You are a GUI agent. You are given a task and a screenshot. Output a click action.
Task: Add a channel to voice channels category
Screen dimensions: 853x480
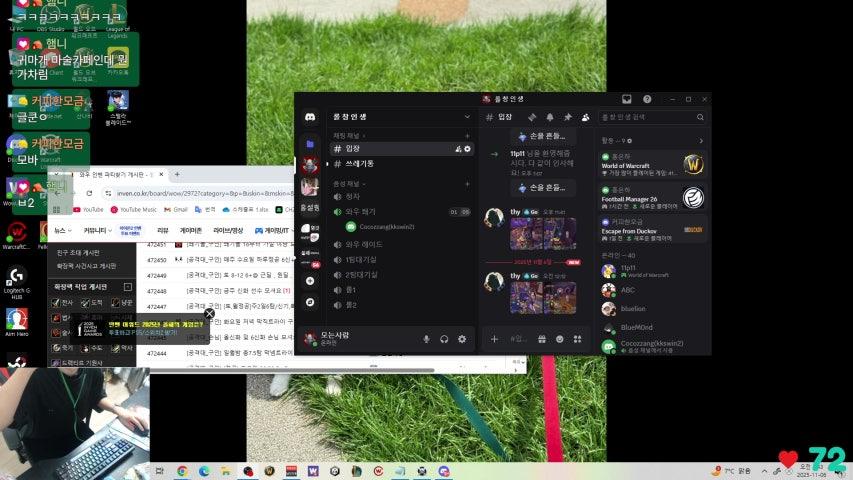pyautogui.click(x=467, y=184)
